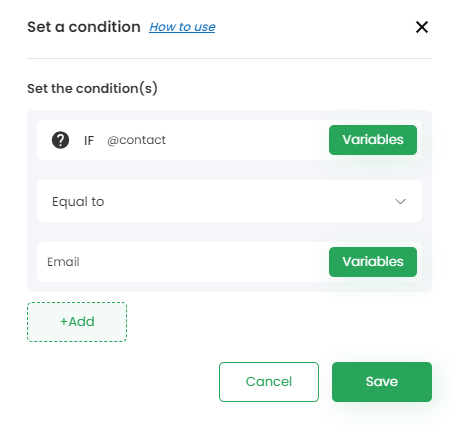Viewport: 457px width, 432px height.
Task: Cancel the condition setup
Action: (x=269, y=382)
